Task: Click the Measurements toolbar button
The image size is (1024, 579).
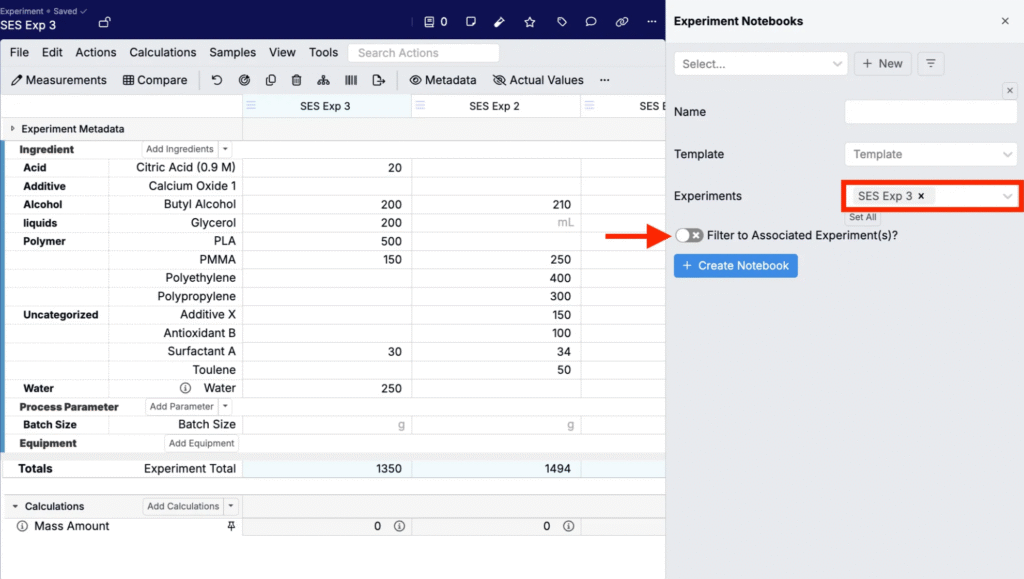Action: [59, 80]
